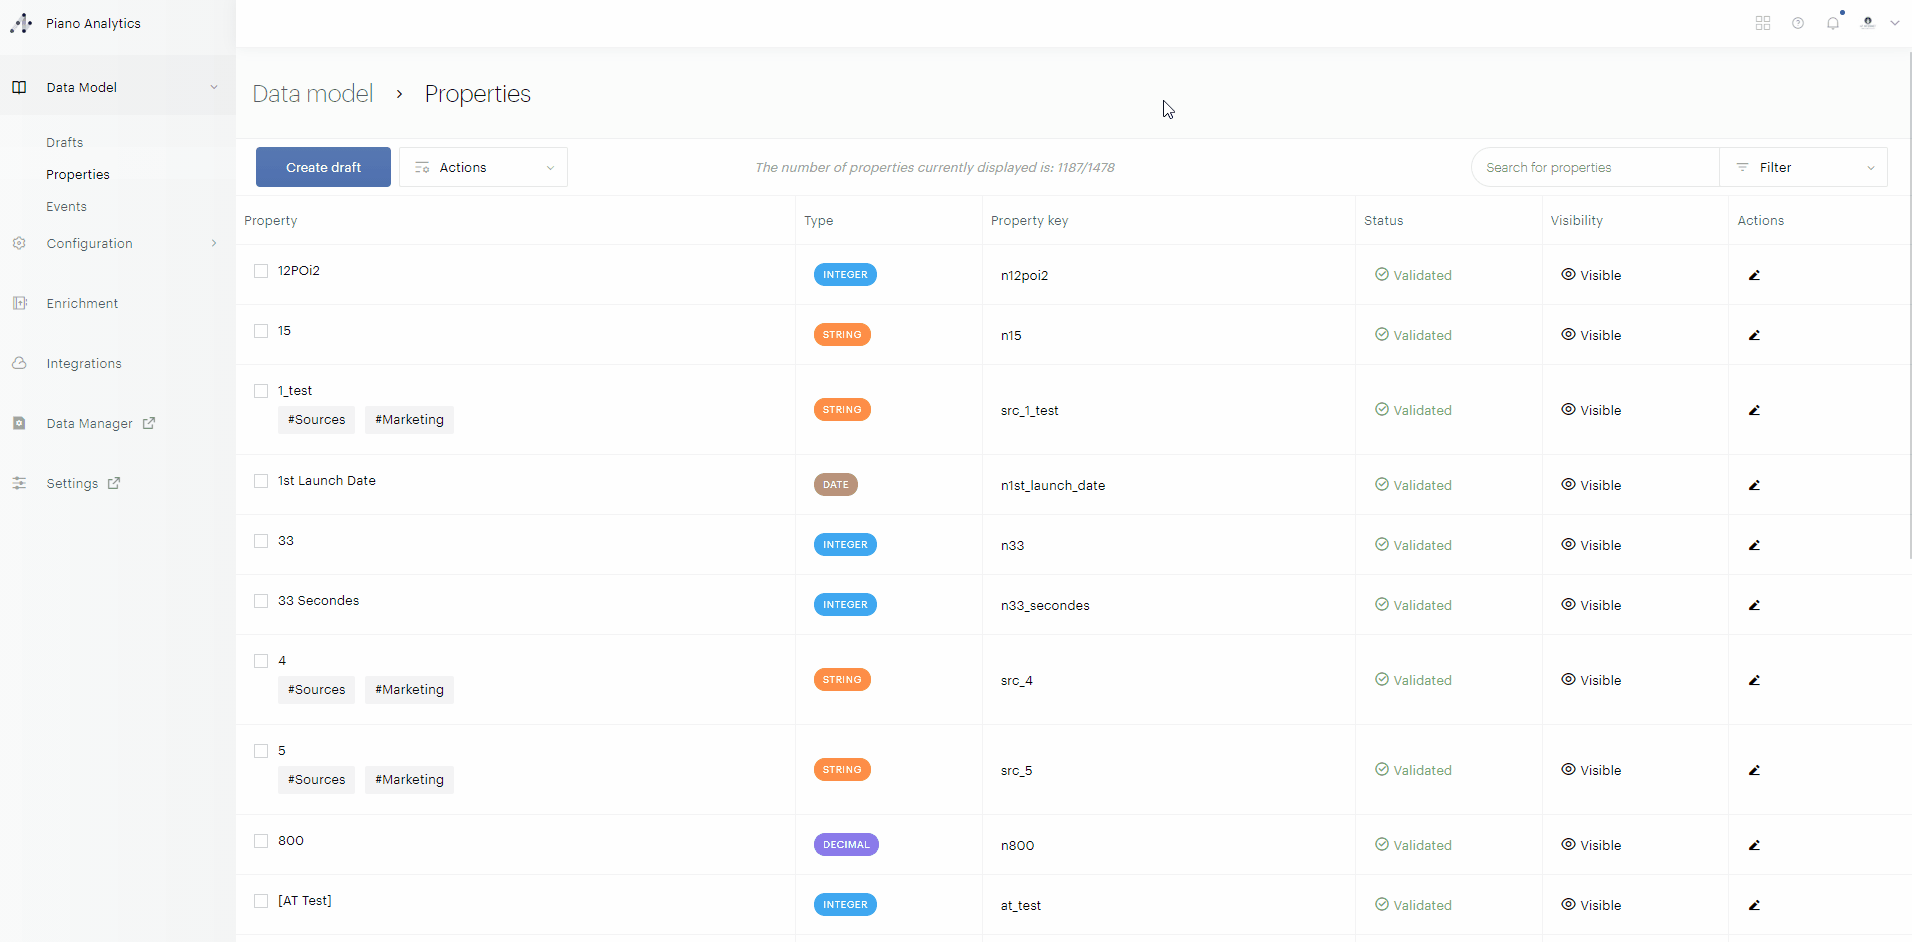The width and height of the screenshot is (1912, 942).
Task: Open Events in Data Model menu
Action: tap(66, 206)
